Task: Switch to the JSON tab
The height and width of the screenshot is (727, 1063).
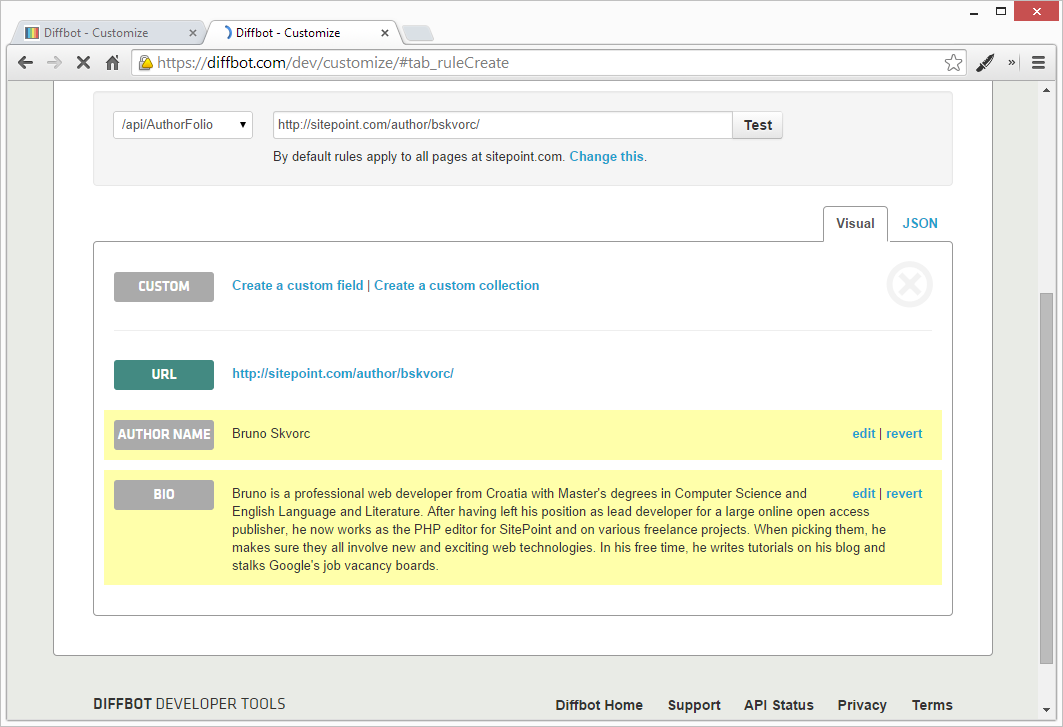Action: tap(919, 223)
